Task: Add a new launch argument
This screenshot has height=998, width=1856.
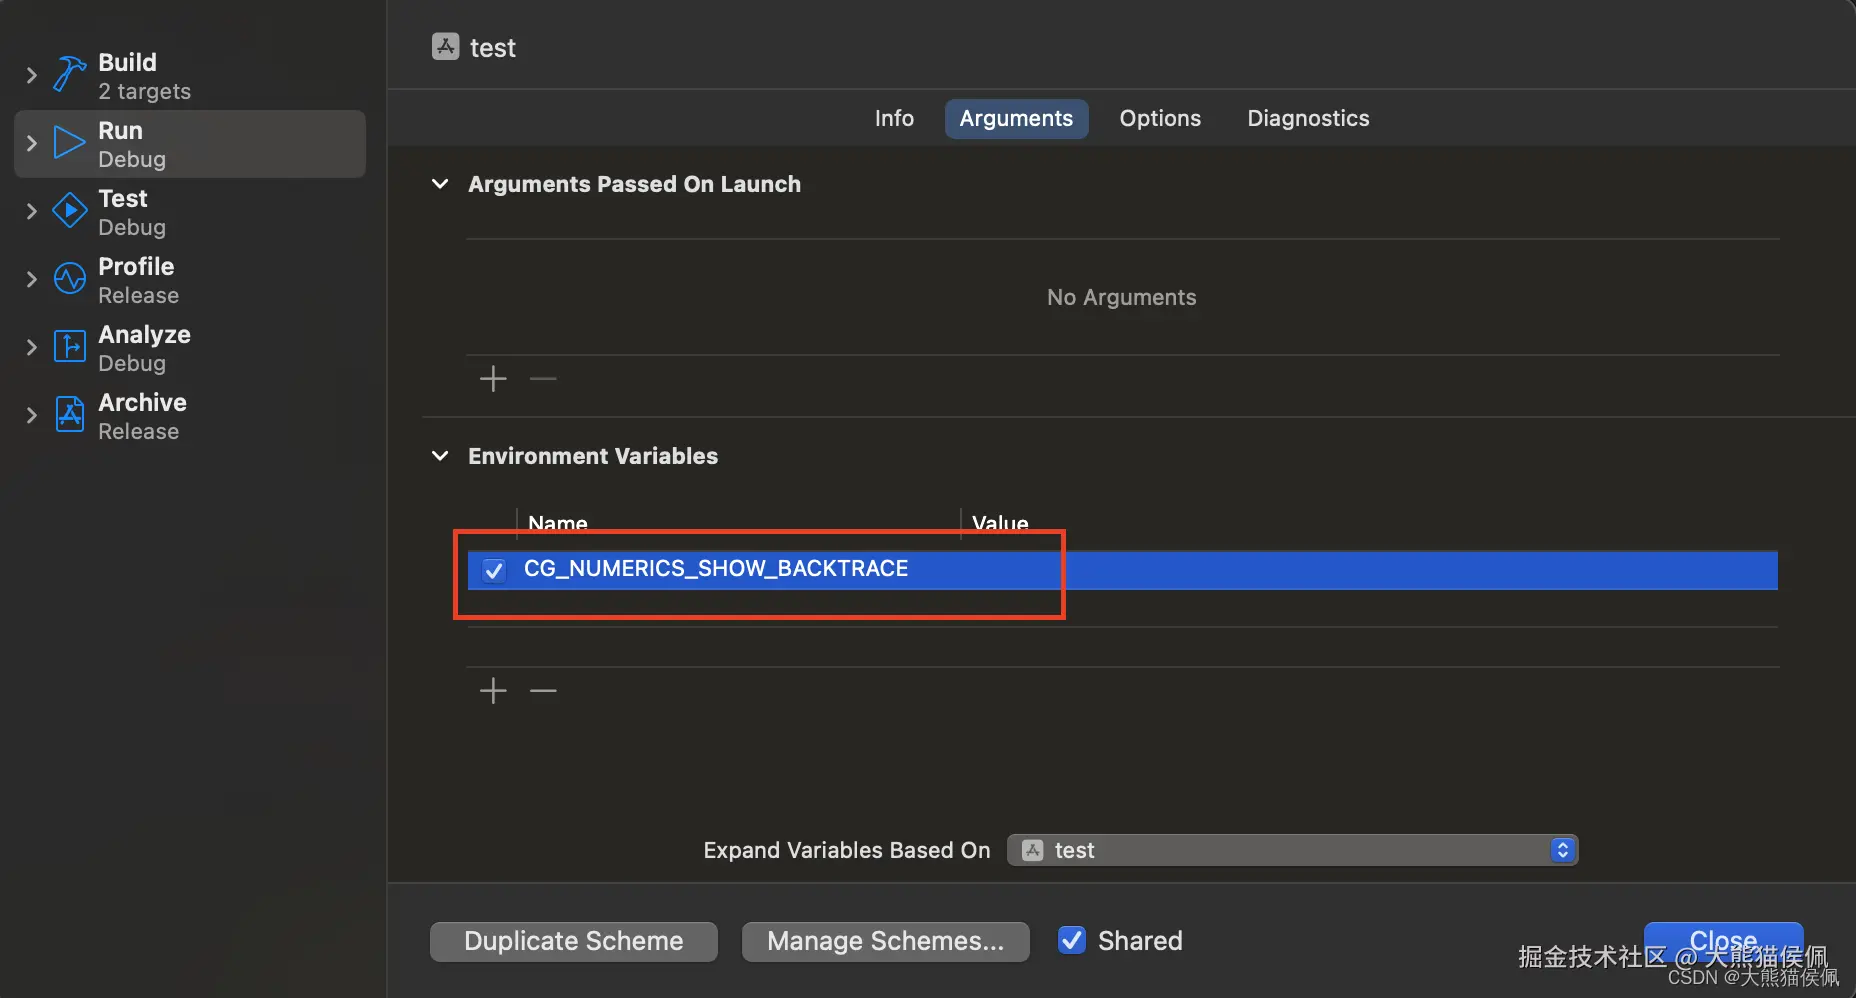Action: pyautogui.click(x=493, y=379)
